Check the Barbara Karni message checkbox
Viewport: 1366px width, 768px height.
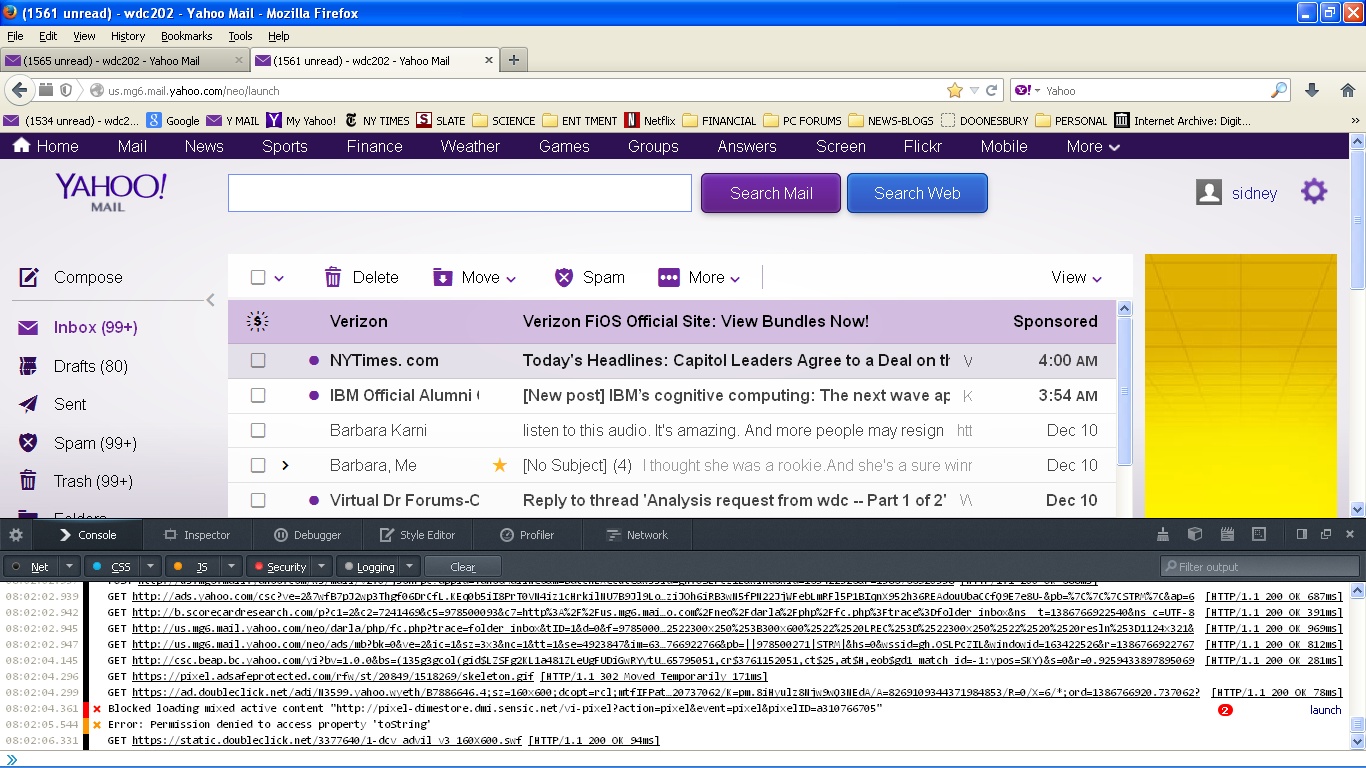pyautogui.click(x=258, y=430)
